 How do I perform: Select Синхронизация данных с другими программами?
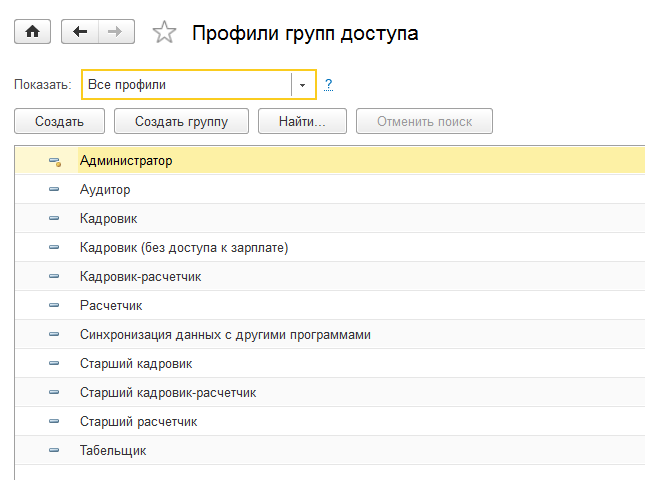tap(225, 335)
